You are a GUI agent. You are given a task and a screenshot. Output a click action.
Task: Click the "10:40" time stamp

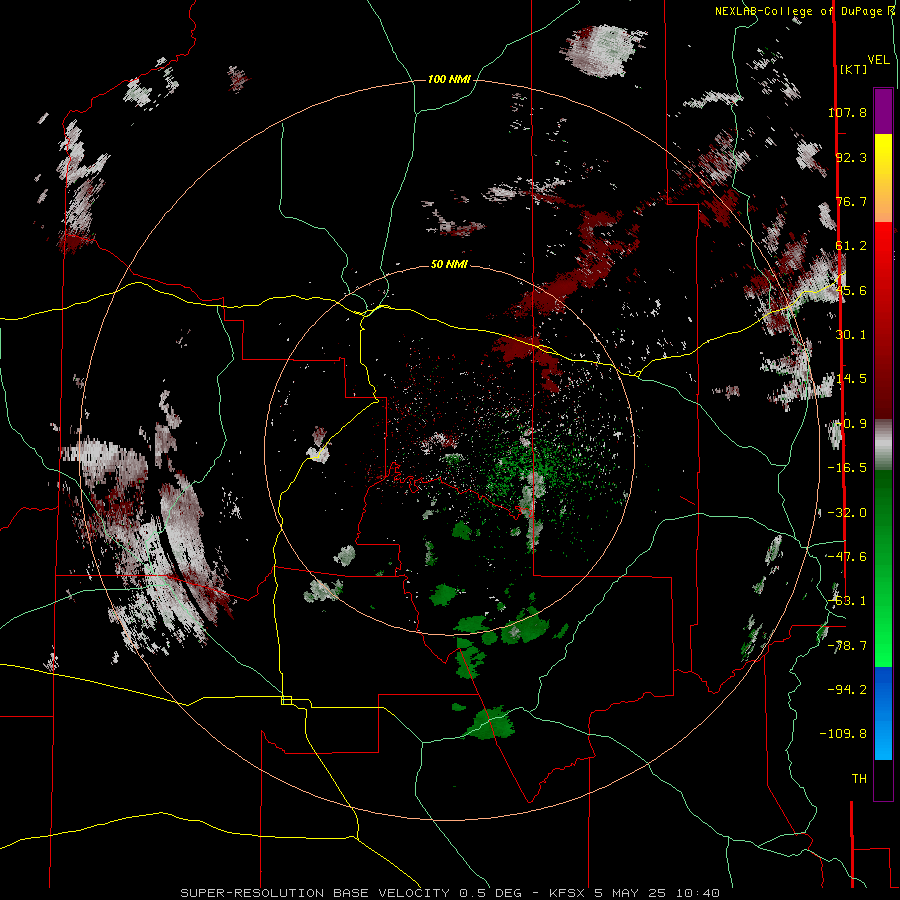697,893
